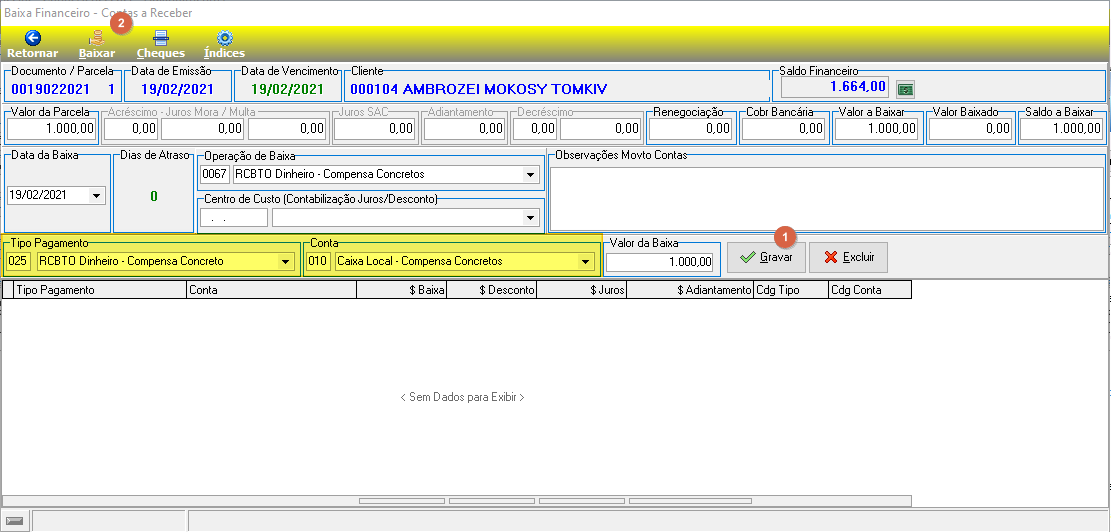Image resolution: width=1111 pixels, height=532 pixels.
Task: Click the Data de Emissão 19/02/2021 value
Action: pyautogui.click(x=176, y=89)
